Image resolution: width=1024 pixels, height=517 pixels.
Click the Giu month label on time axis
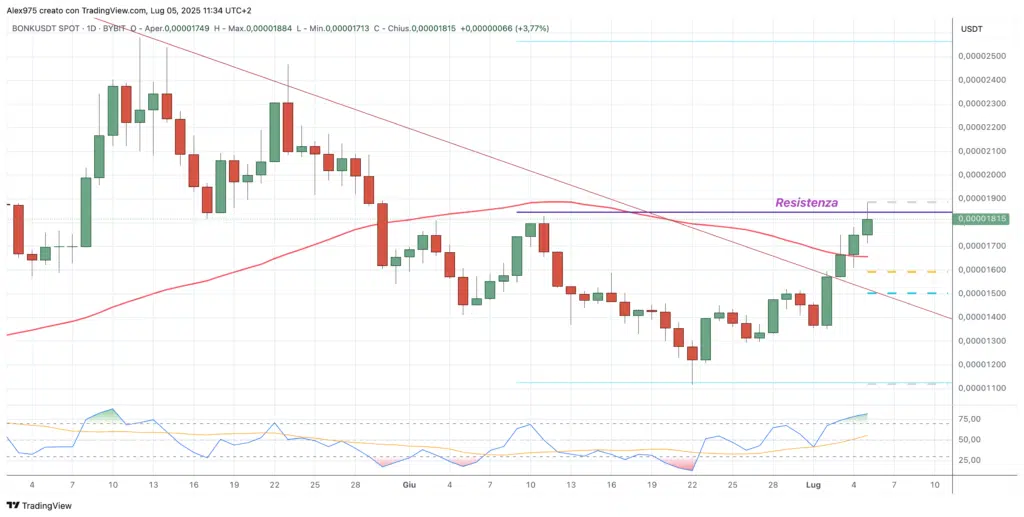coord(408,484)
